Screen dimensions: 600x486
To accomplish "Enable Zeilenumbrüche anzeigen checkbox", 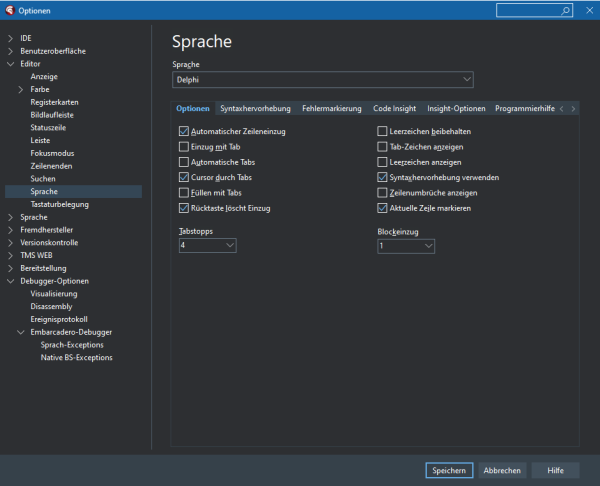I will (x=382, y=192).
